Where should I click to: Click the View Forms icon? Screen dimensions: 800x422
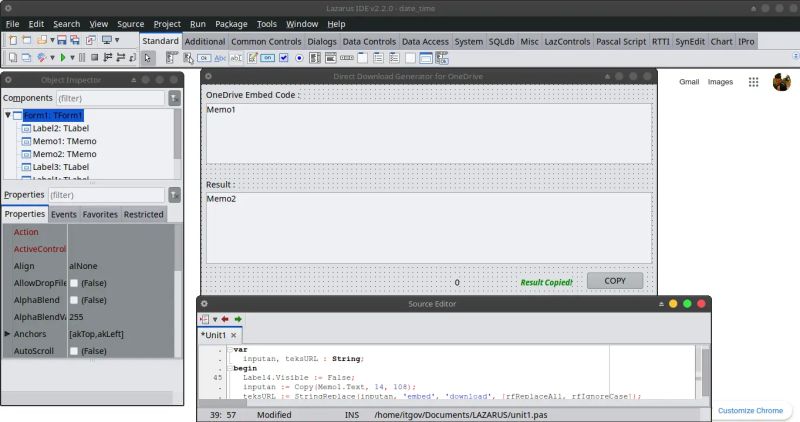[x=27, y=58]
